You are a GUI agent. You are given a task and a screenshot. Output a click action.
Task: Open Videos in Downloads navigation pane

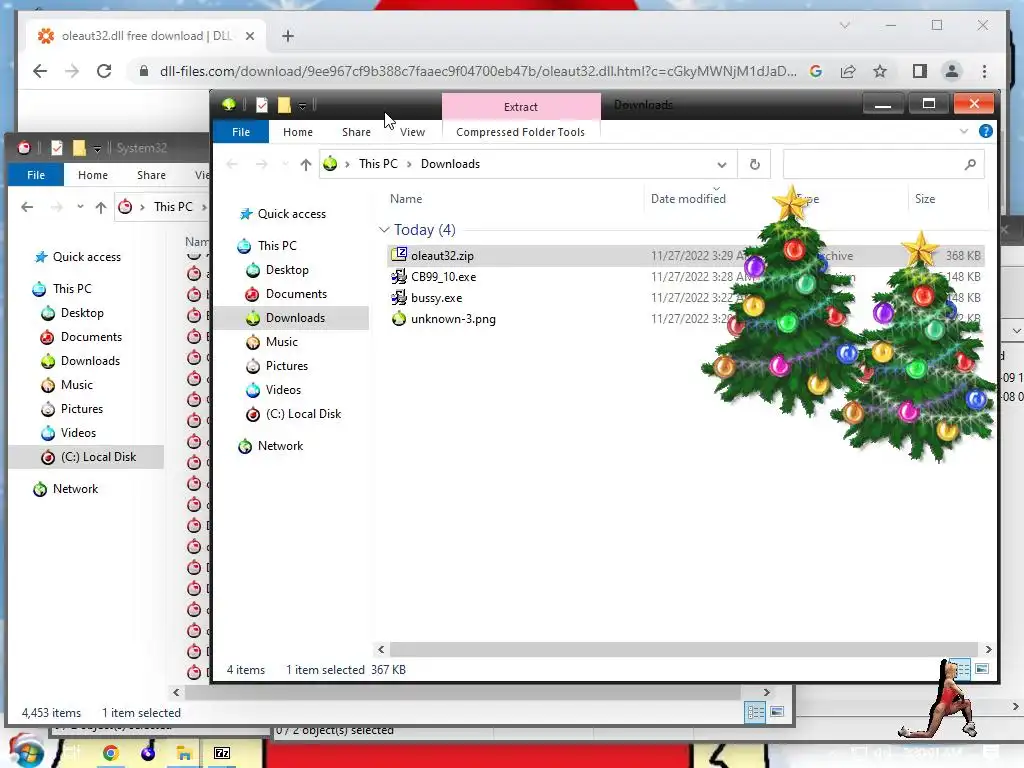click(x=274, y=391)
